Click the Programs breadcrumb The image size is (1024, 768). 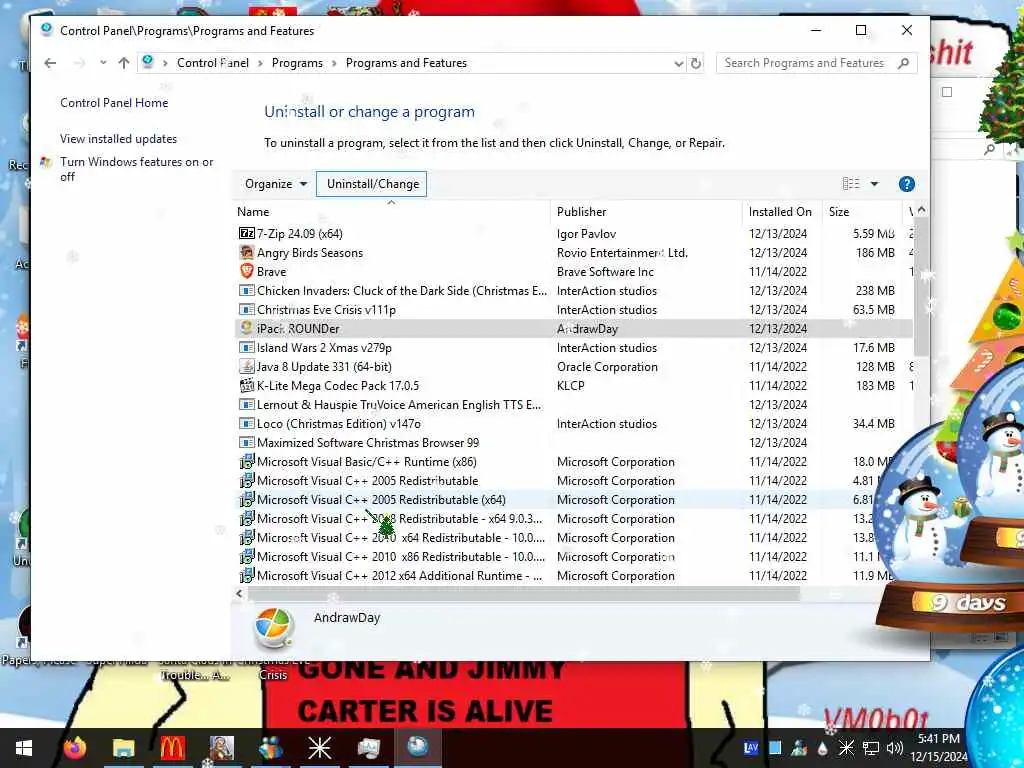pyautogui.click(x=297, y=63)
